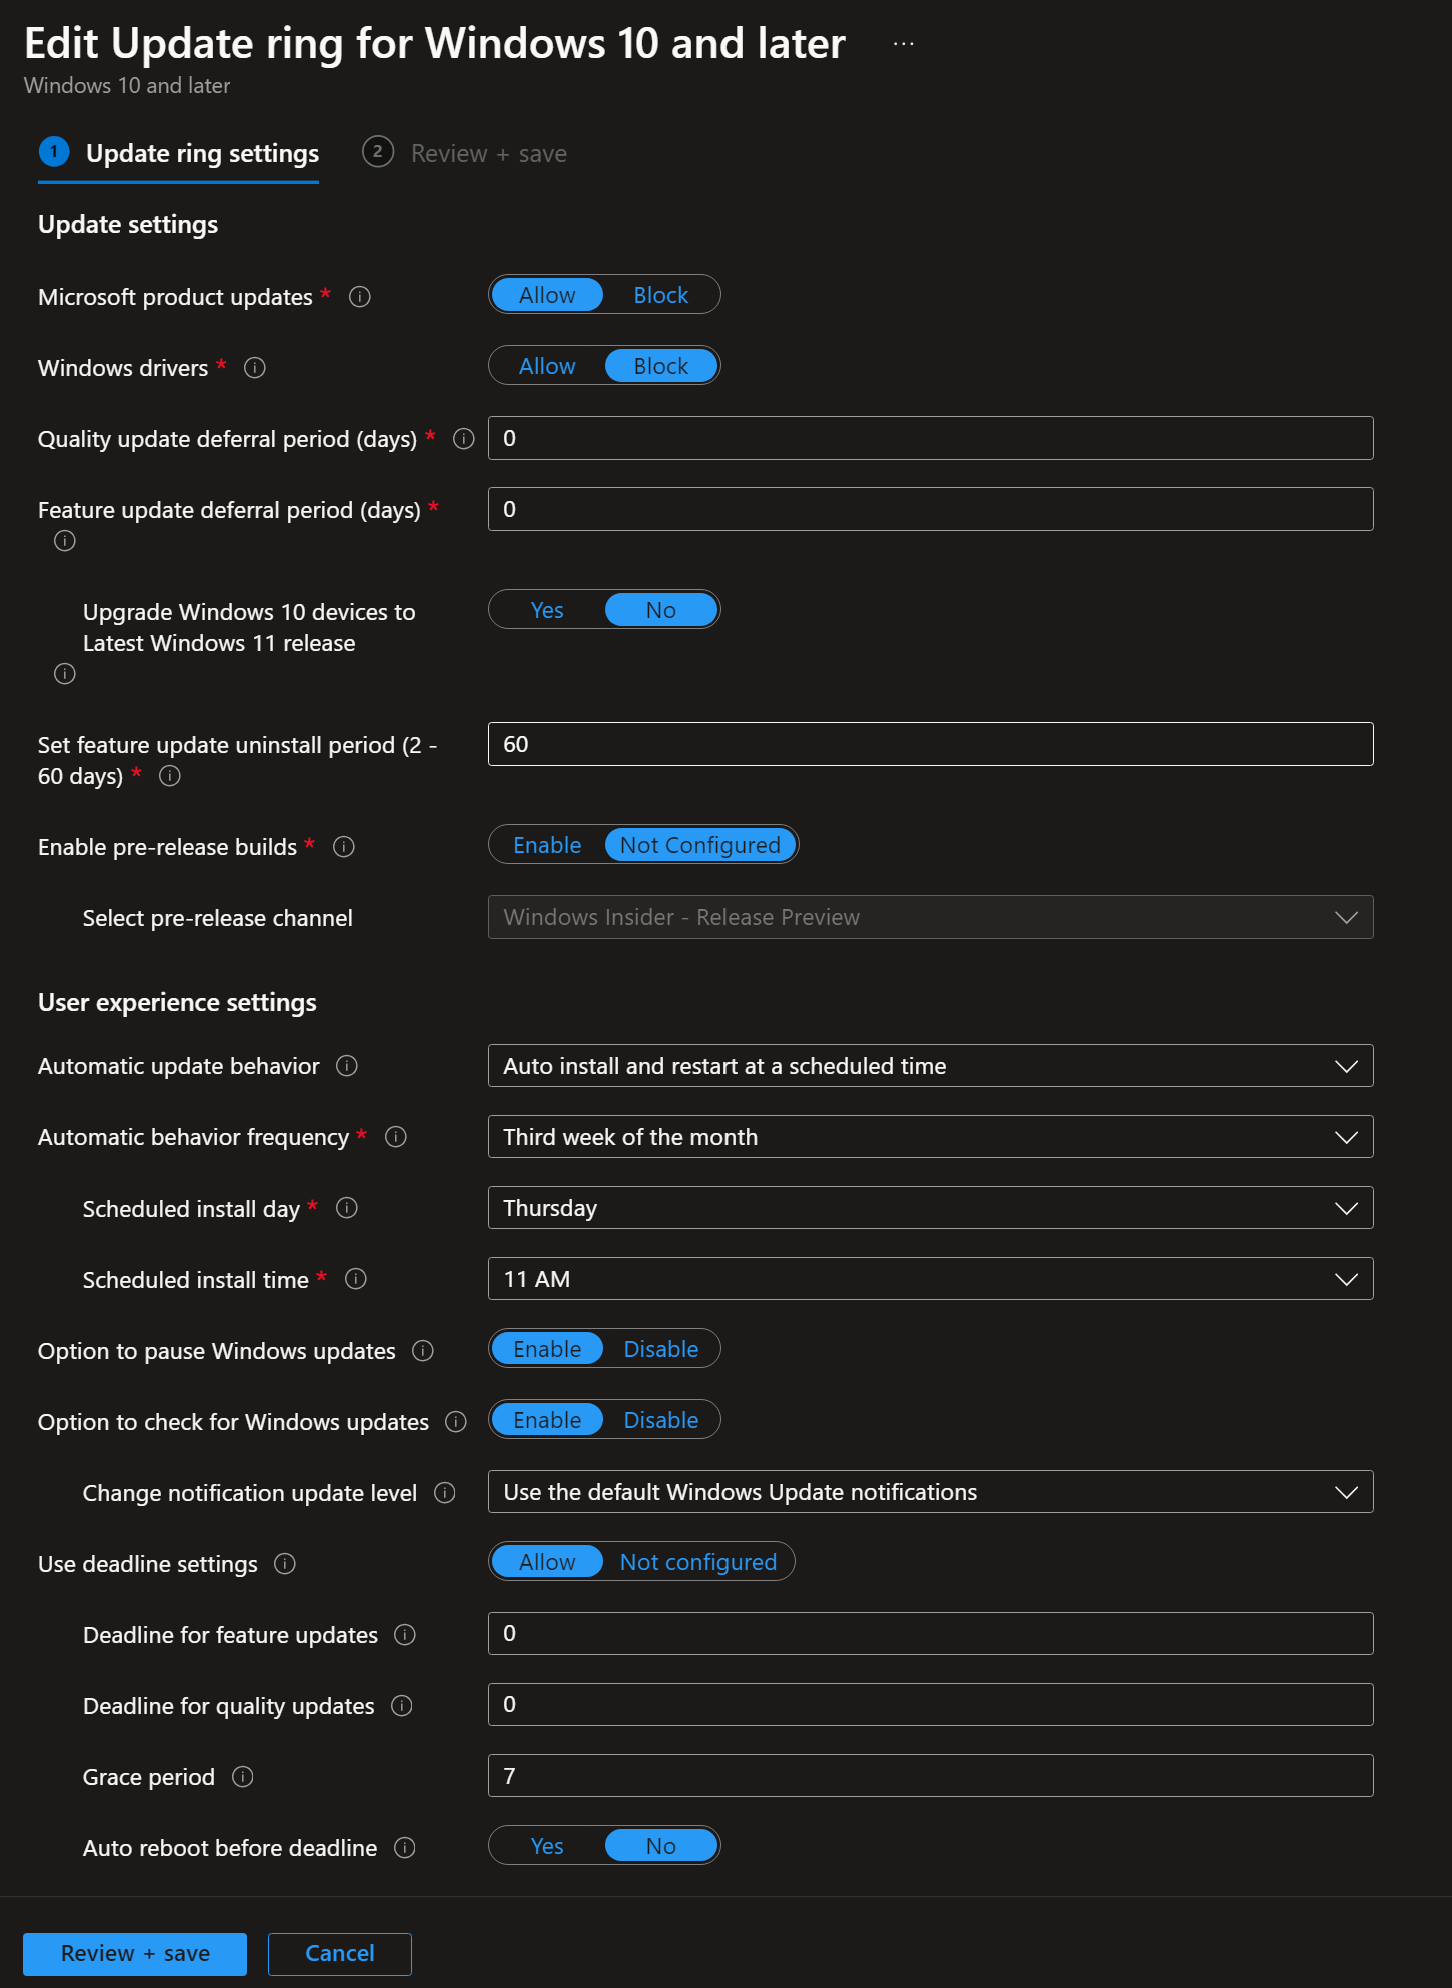This screenshot has height=1988, width=1452.
Task: Open the Automatic update behavior dropdown
Action: (x=930, y=1066)
